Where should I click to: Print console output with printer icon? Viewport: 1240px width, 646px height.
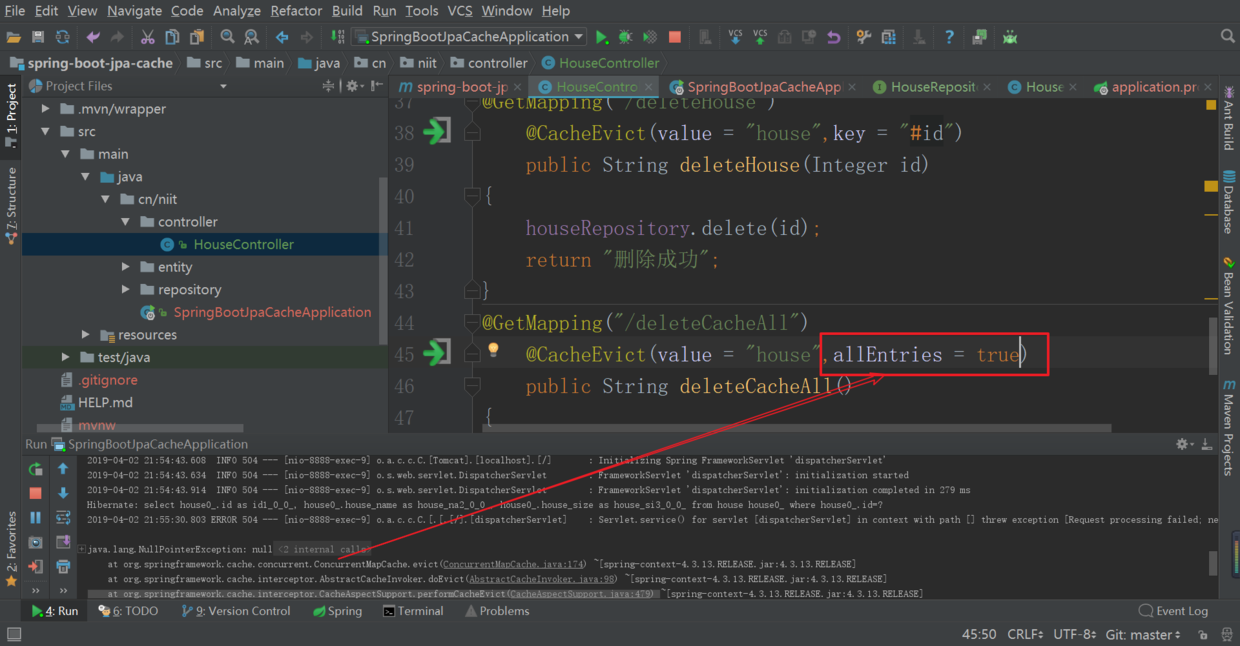point(63,567)
